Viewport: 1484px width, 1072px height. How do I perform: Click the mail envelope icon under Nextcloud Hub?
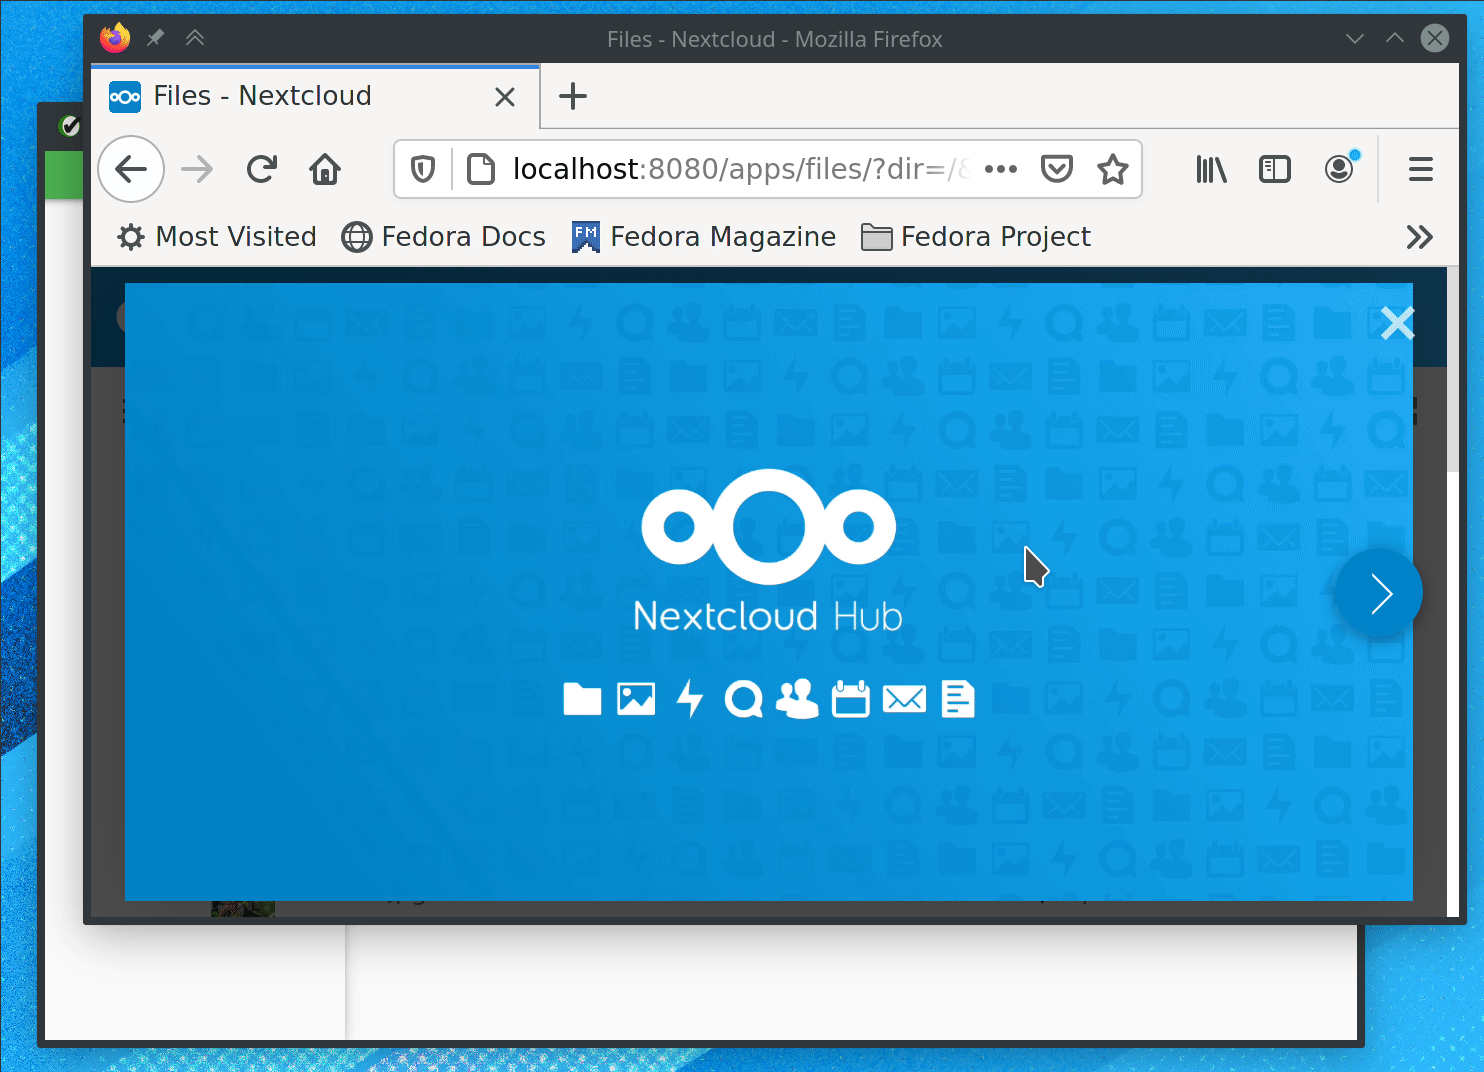[905, 699]
